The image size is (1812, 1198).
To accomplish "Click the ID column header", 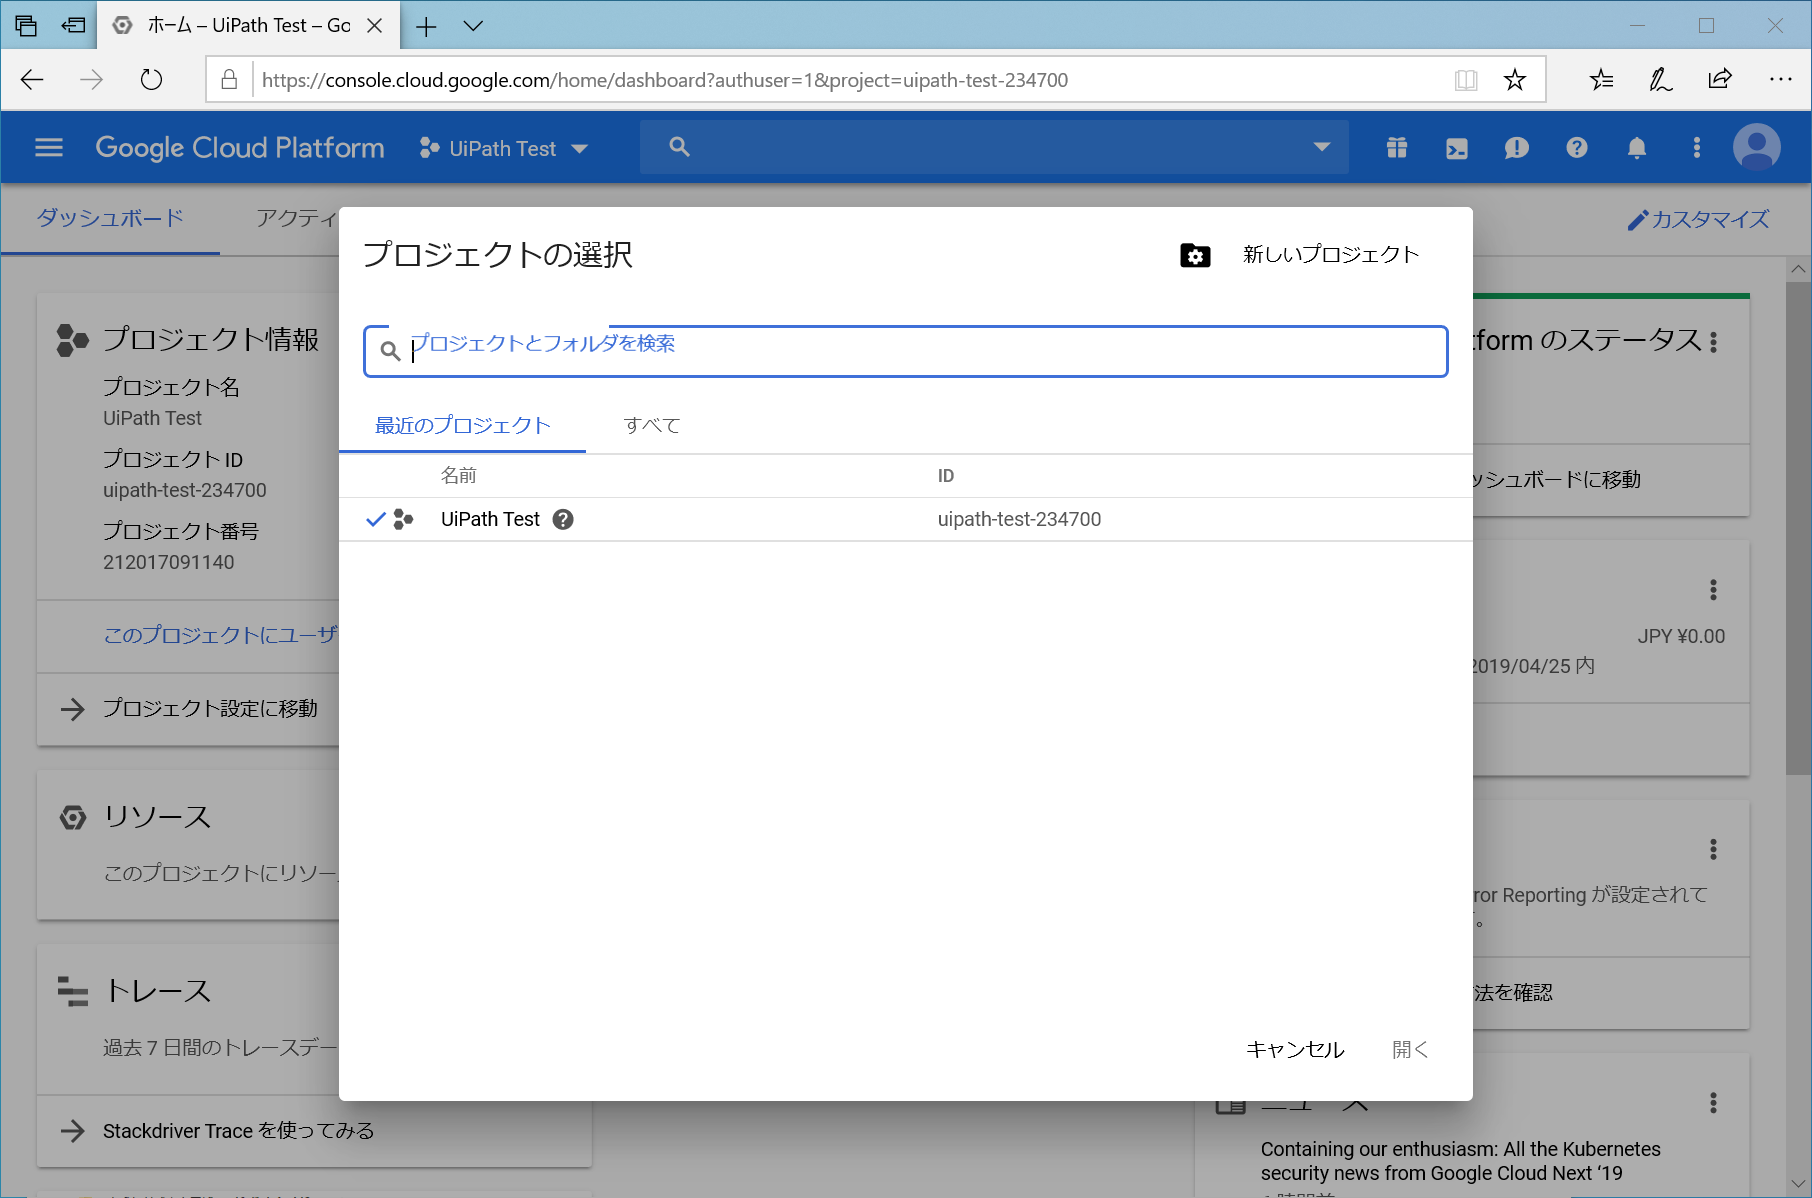I will click(x=946, y=476).
